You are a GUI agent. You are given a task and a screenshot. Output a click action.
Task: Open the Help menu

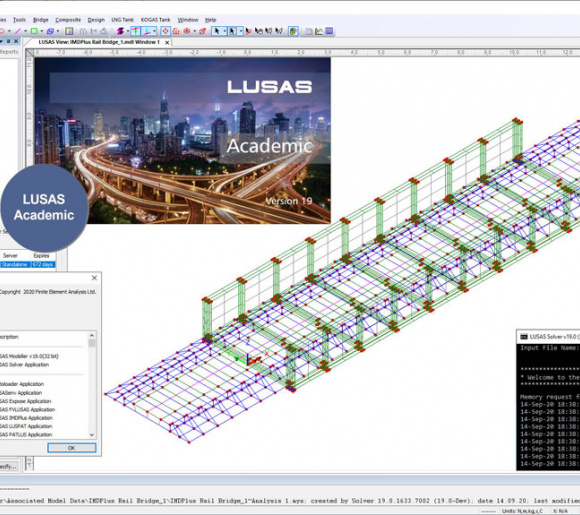[x=210, y=20]
